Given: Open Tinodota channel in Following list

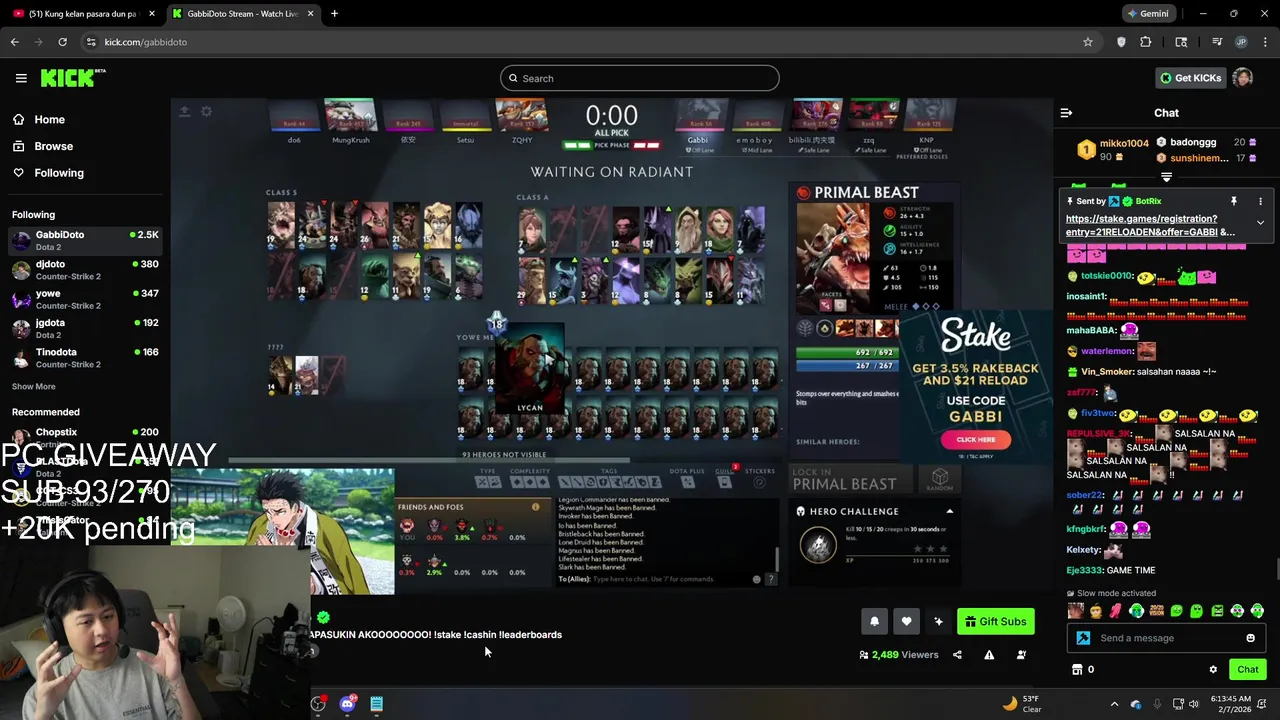Looking at the screenshot, I should click(x=85, y=358).
